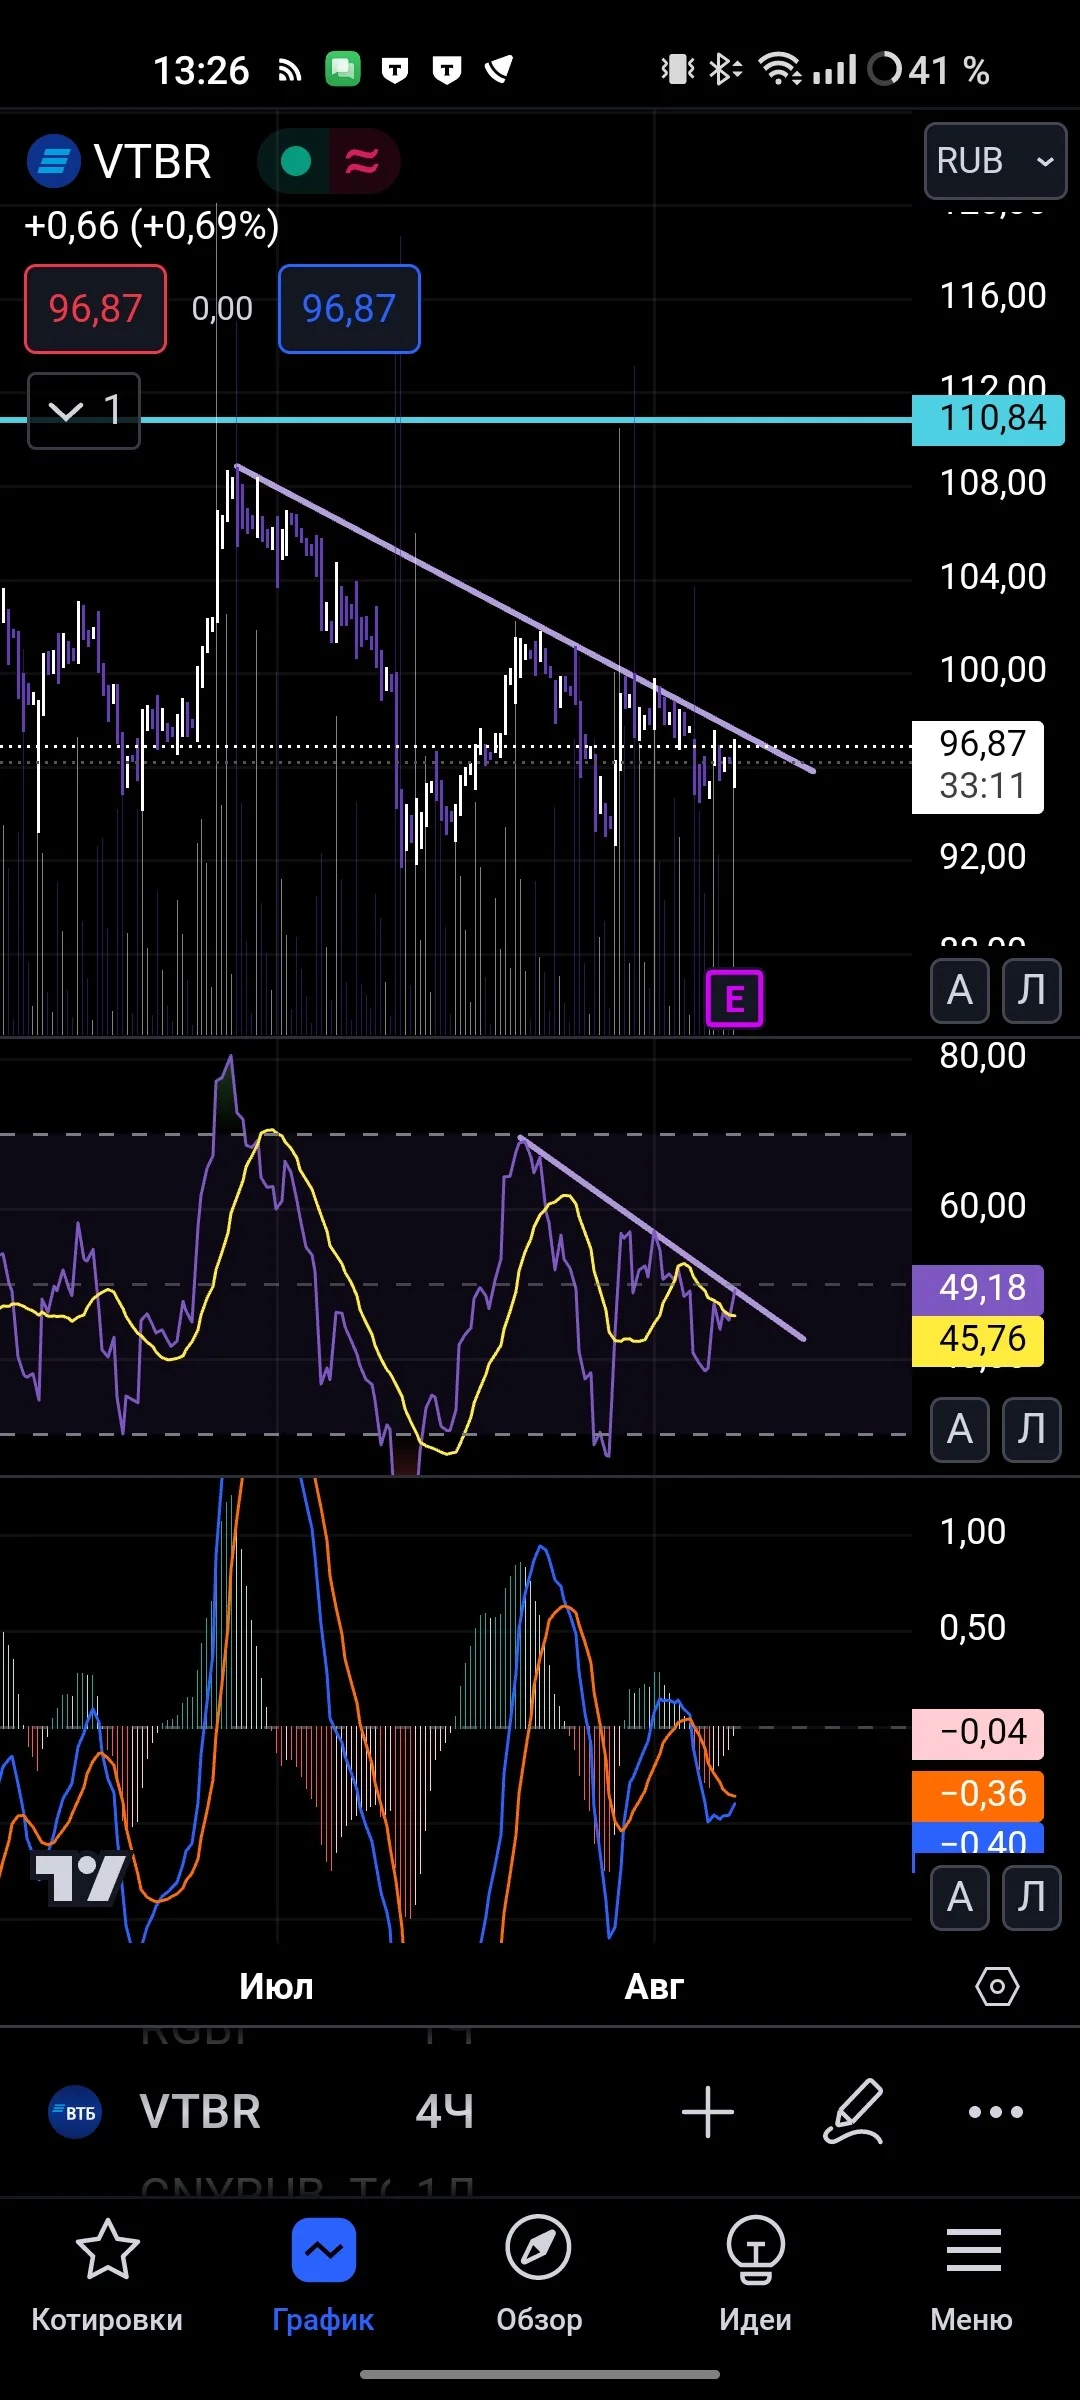The height and width of the screenshot is (2400, 1080).
Task: Tap the pink histogram value −0,04
Action: [978, 1733]
